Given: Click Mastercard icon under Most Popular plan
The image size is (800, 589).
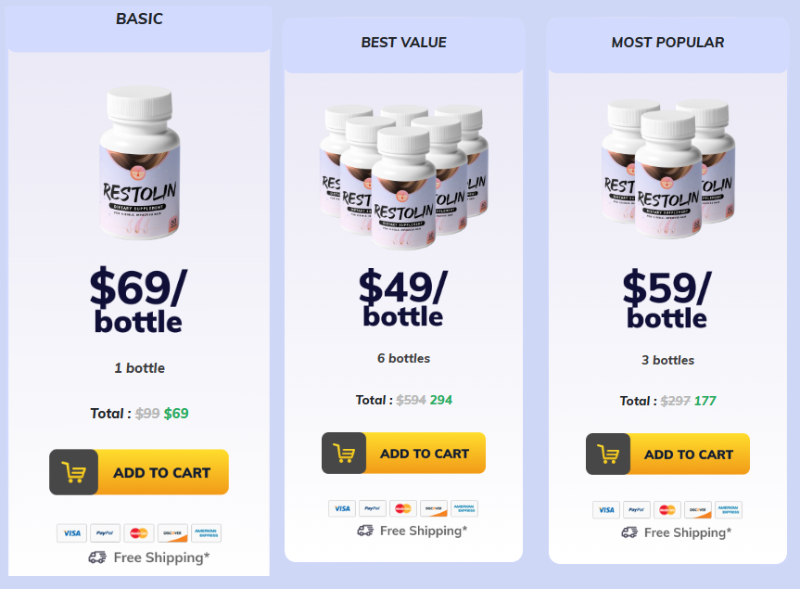Looking at the screenshot, I should 667,509.
